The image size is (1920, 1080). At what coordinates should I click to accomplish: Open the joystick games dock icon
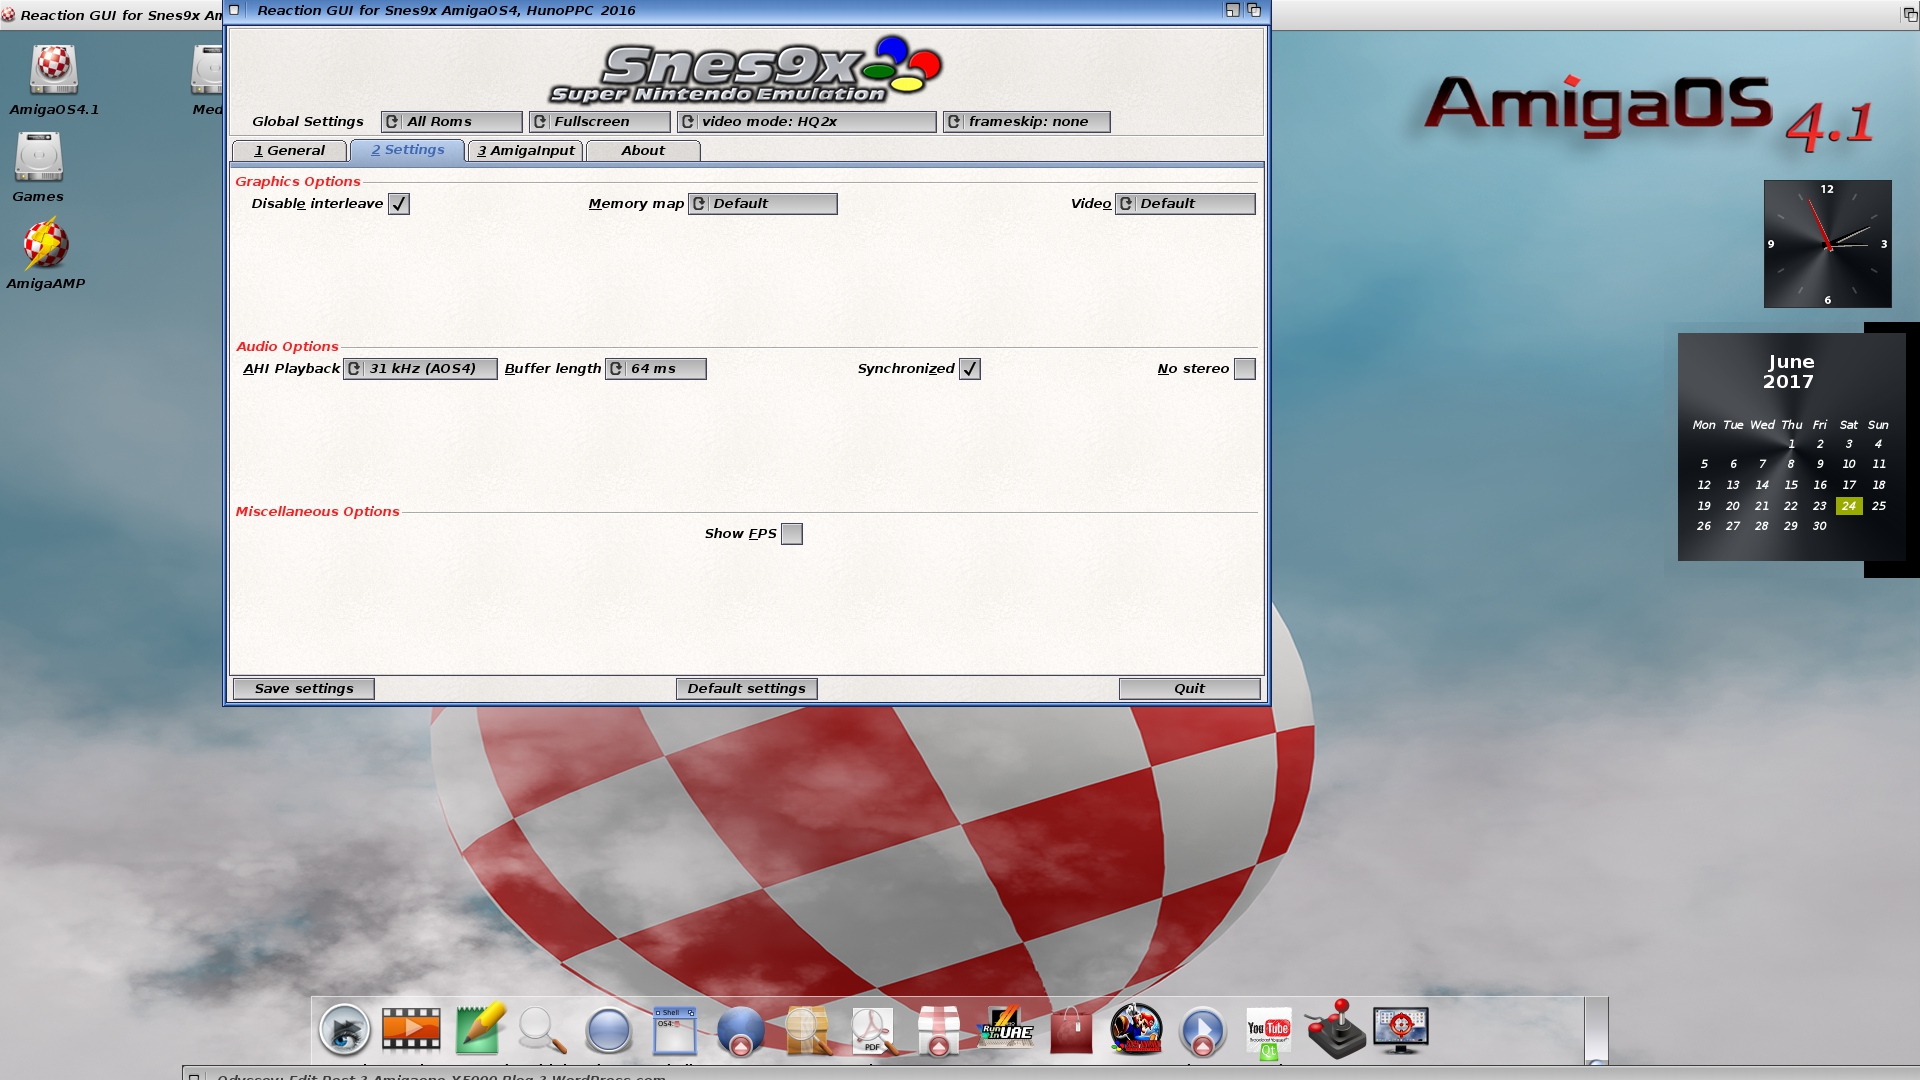tap(1335, 1030)
